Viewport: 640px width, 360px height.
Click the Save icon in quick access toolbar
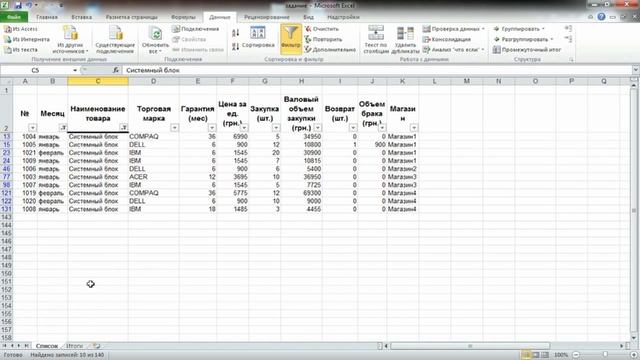tap(18, 5)
